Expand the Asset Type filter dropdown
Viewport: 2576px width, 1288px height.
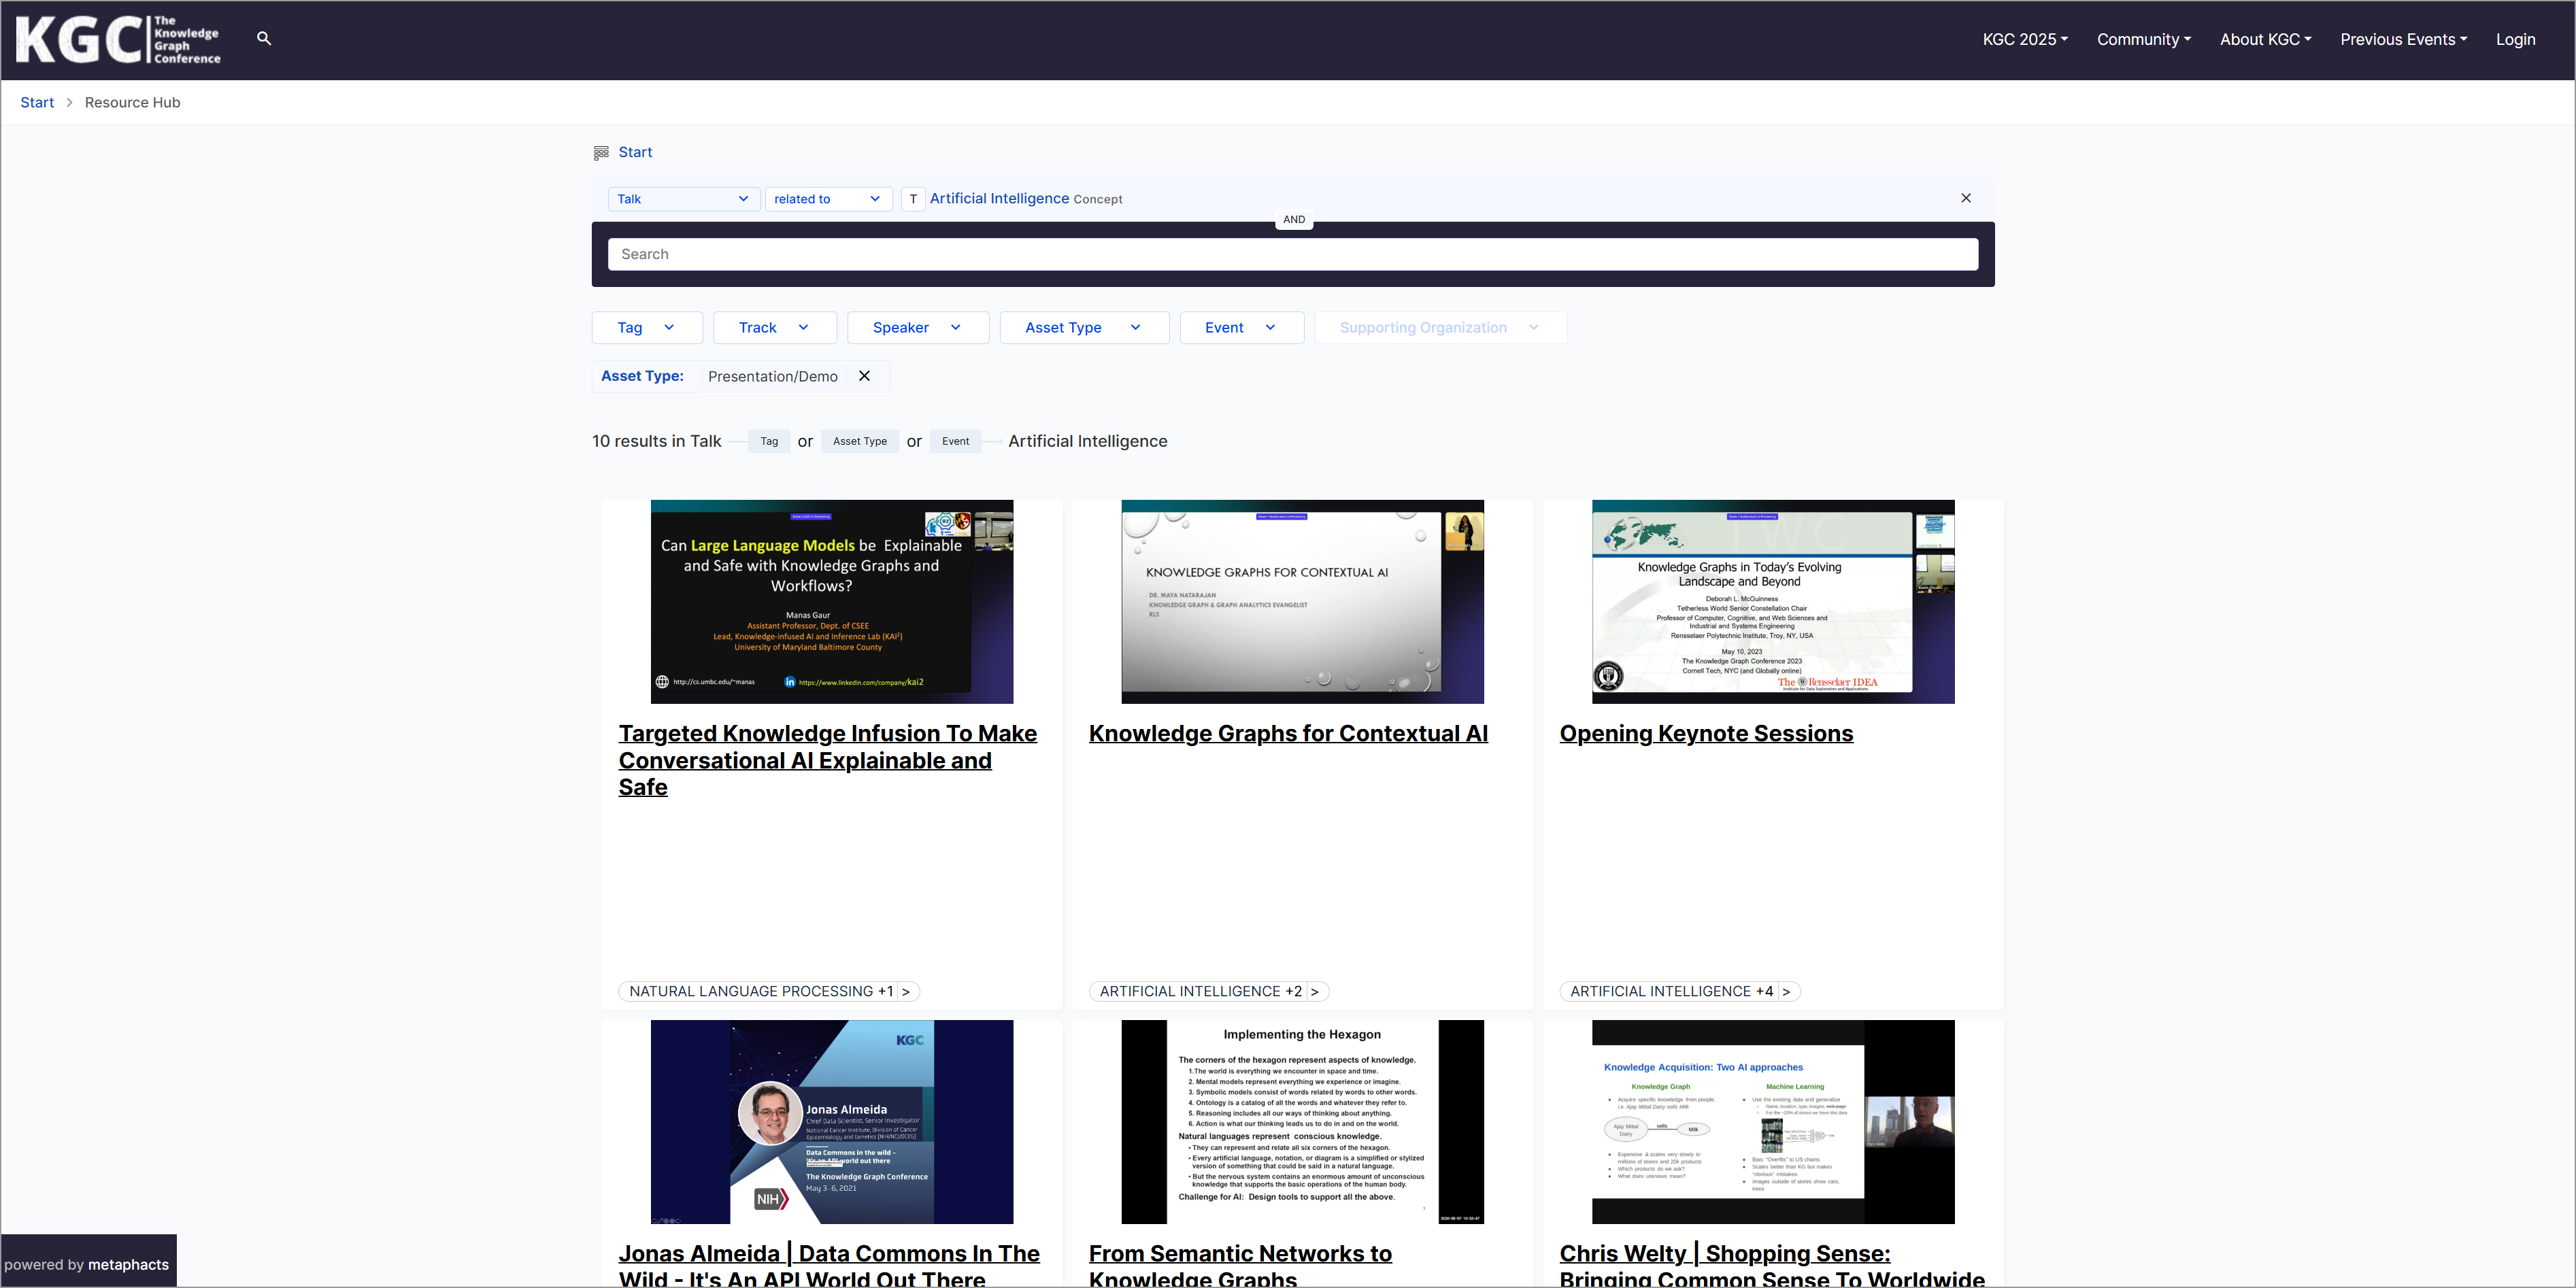click(1083, 328)
